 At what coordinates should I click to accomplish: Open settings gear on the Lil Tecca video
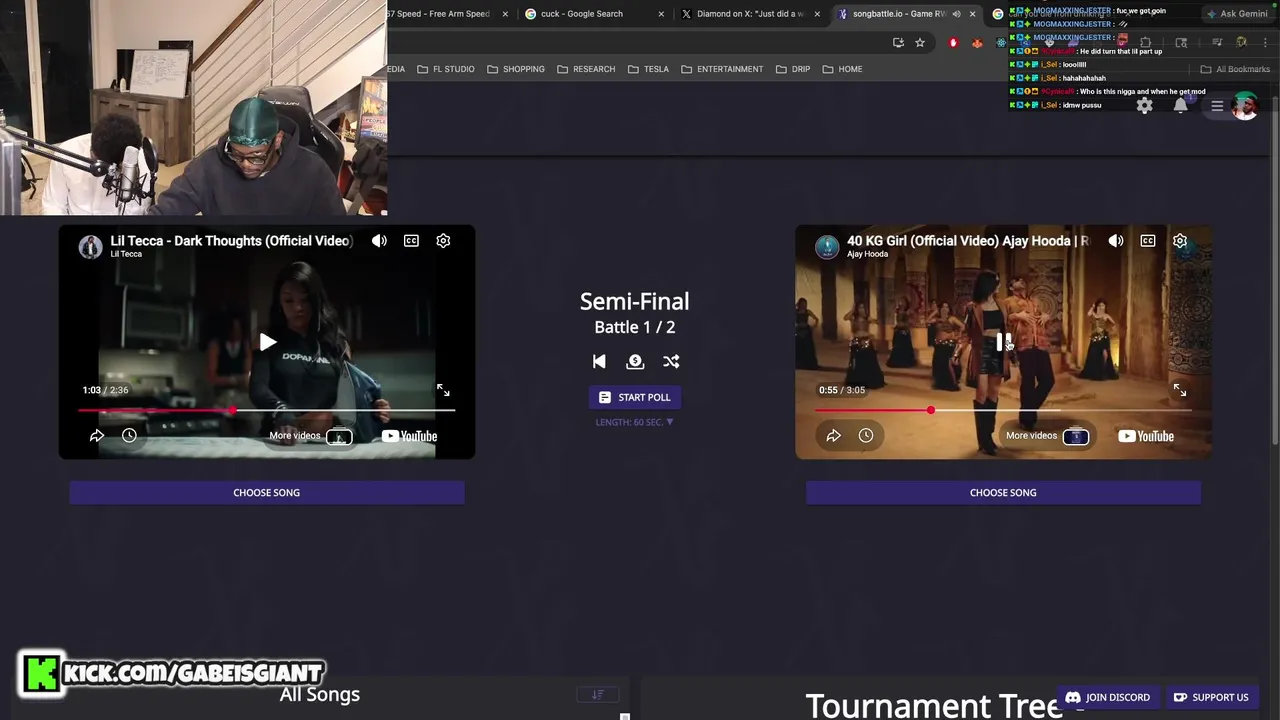coord(443,241)
